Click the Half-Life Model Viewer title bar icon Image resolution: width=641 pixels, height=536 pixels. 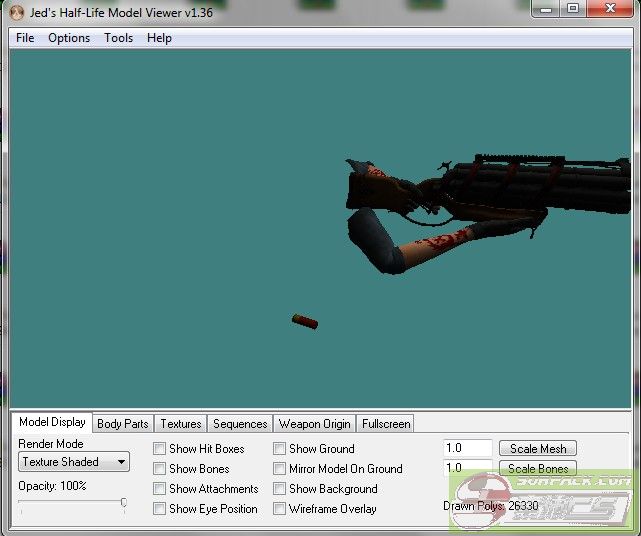(15, 11)
